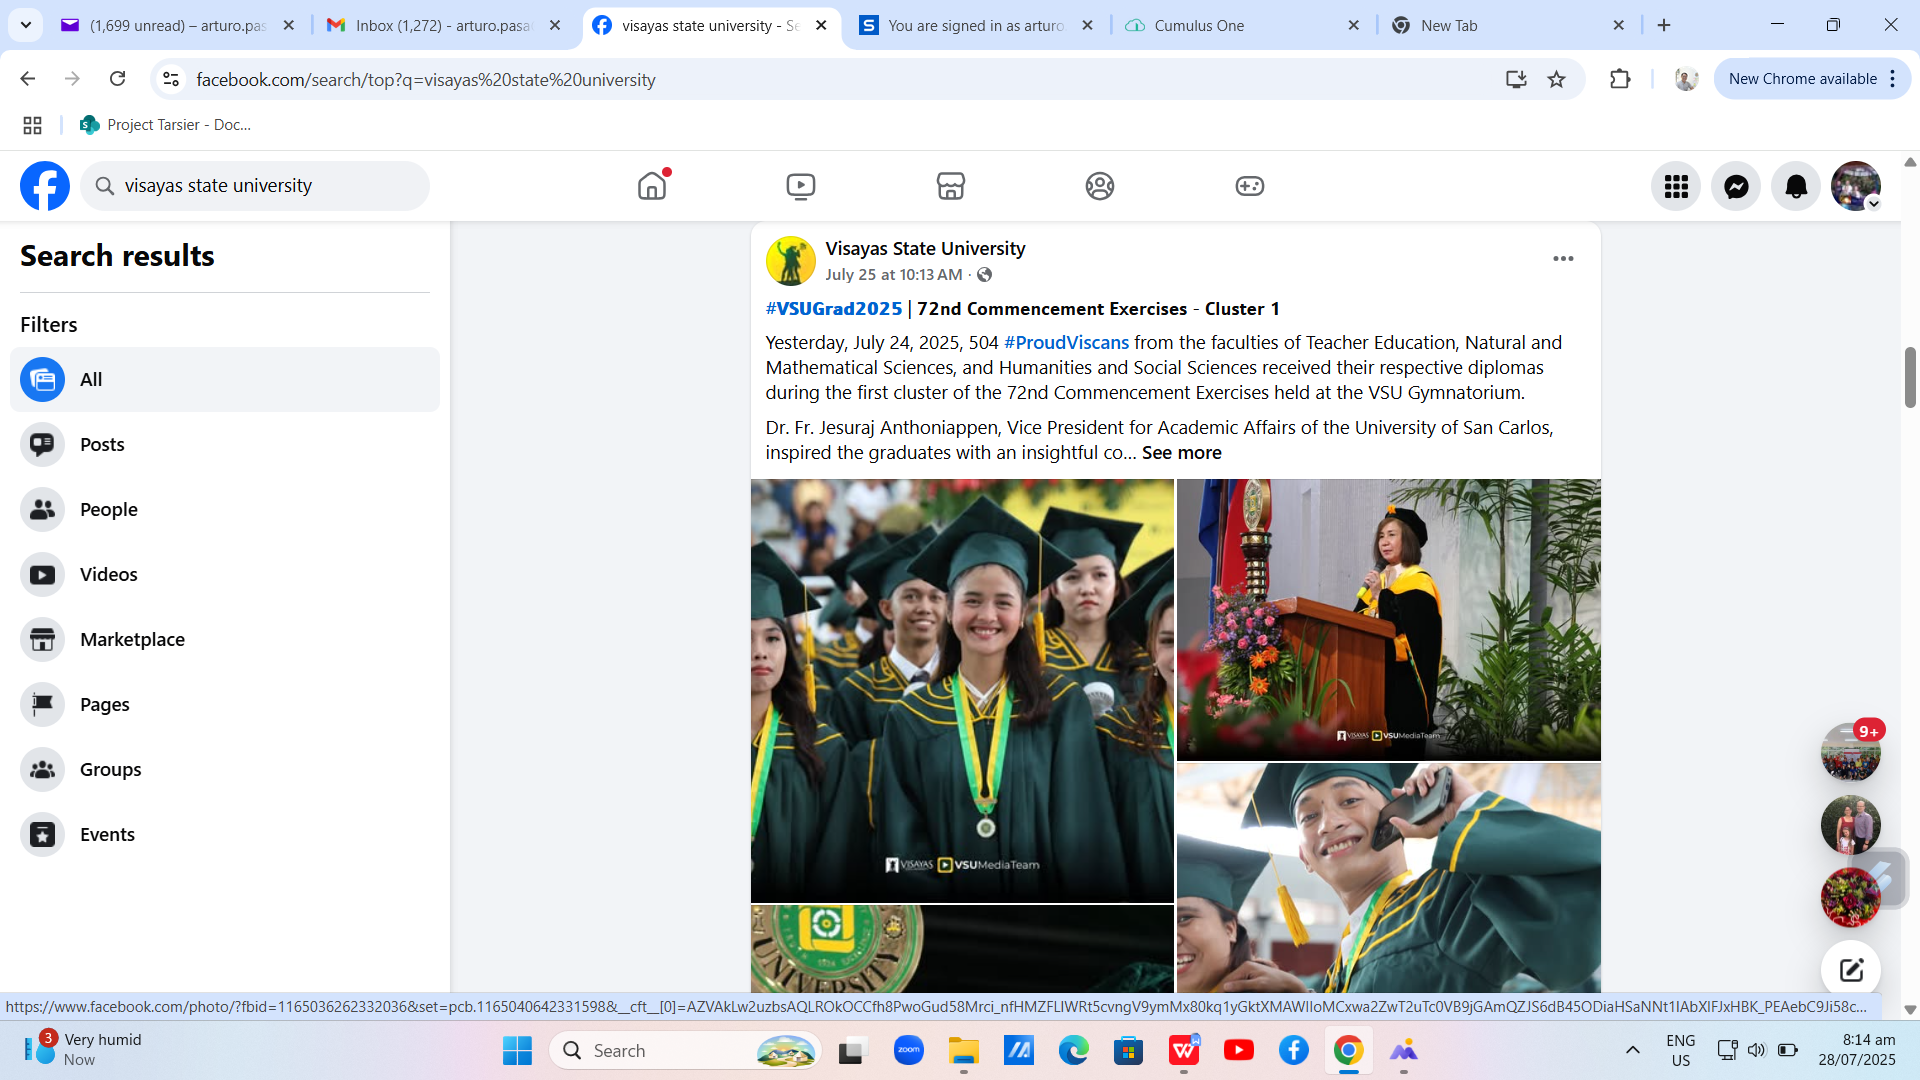1920x1080 pixels.
Task: Bookmark this page with the star icon
Action: pos(1556,79)
